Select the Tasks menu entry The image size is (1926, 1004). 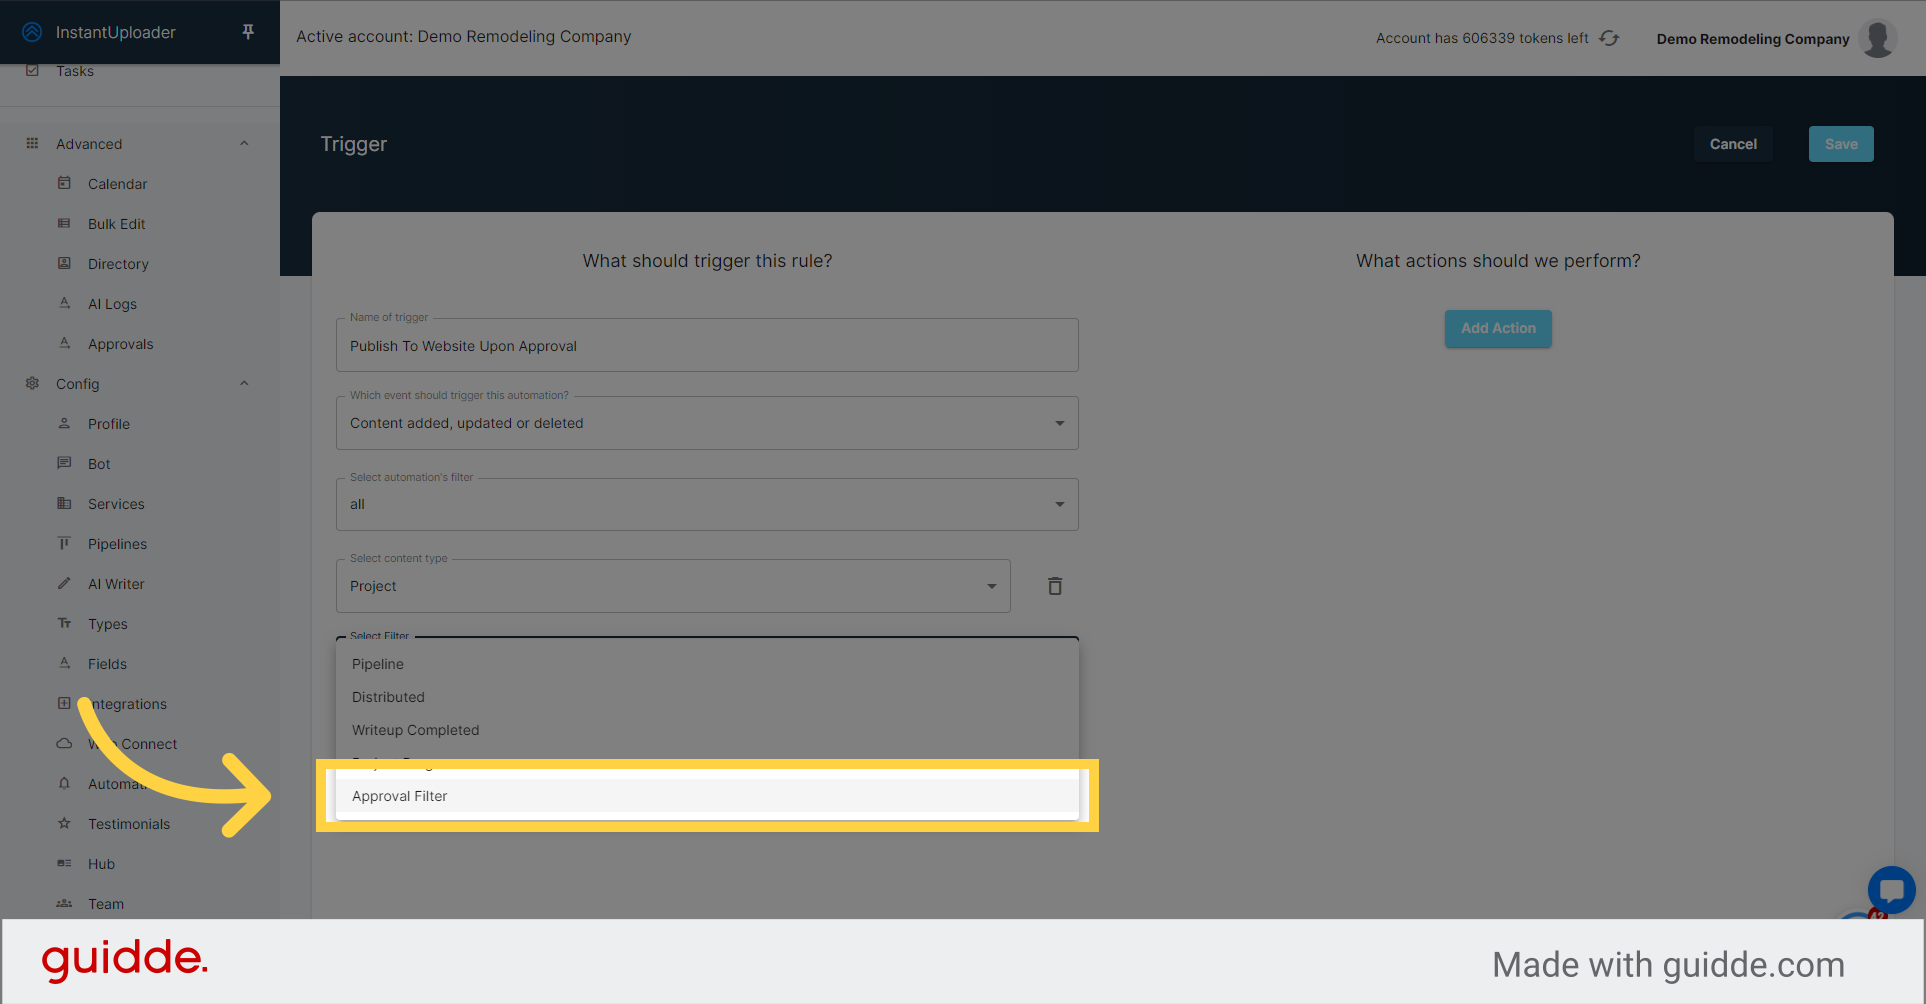(x=74, y=70)
